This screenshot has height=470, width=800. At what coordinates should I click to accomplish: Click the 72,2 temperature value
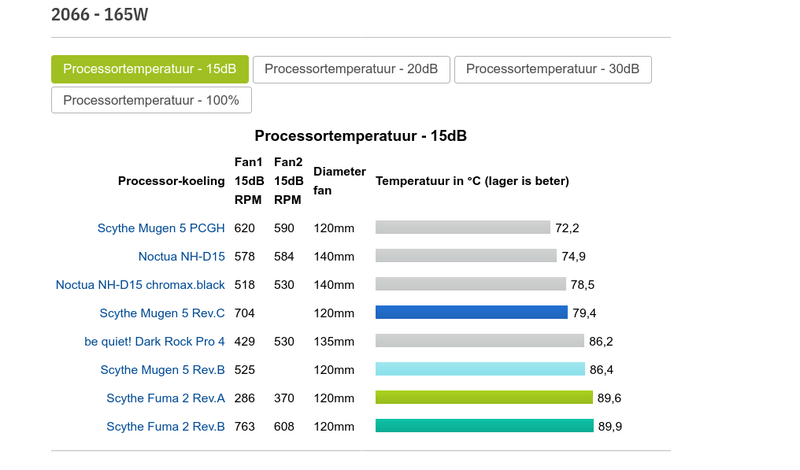(567, 228)
